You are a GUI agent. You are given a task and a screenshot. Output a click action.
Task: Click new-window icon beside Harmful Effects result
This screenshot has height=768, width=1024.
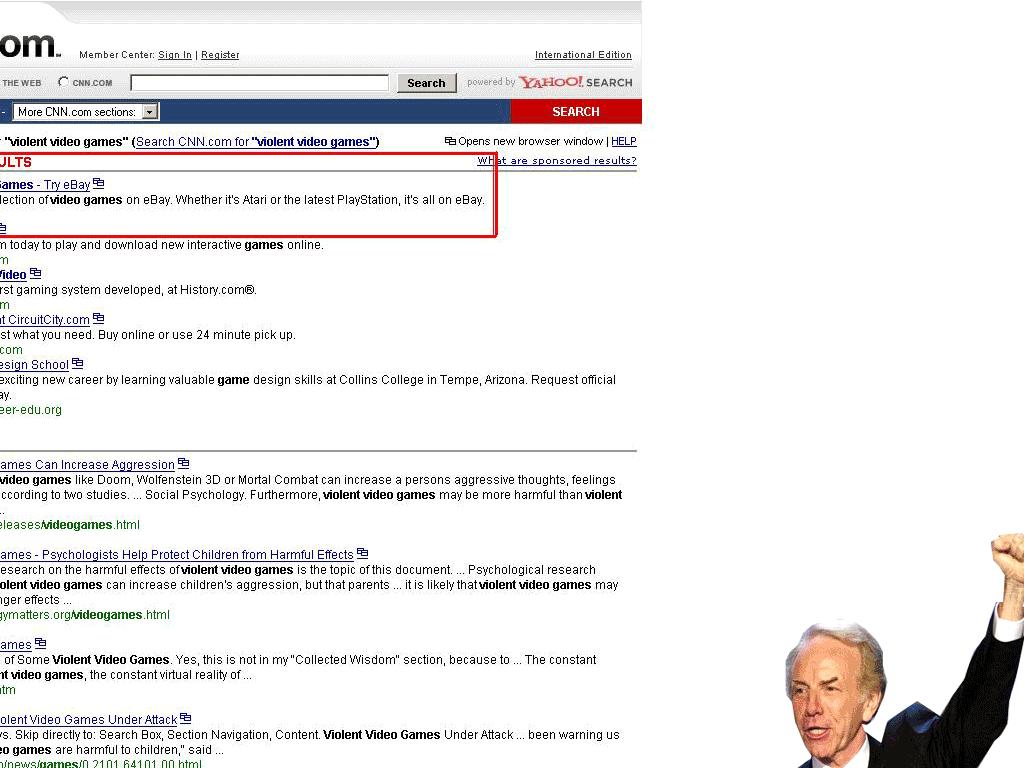362,553
